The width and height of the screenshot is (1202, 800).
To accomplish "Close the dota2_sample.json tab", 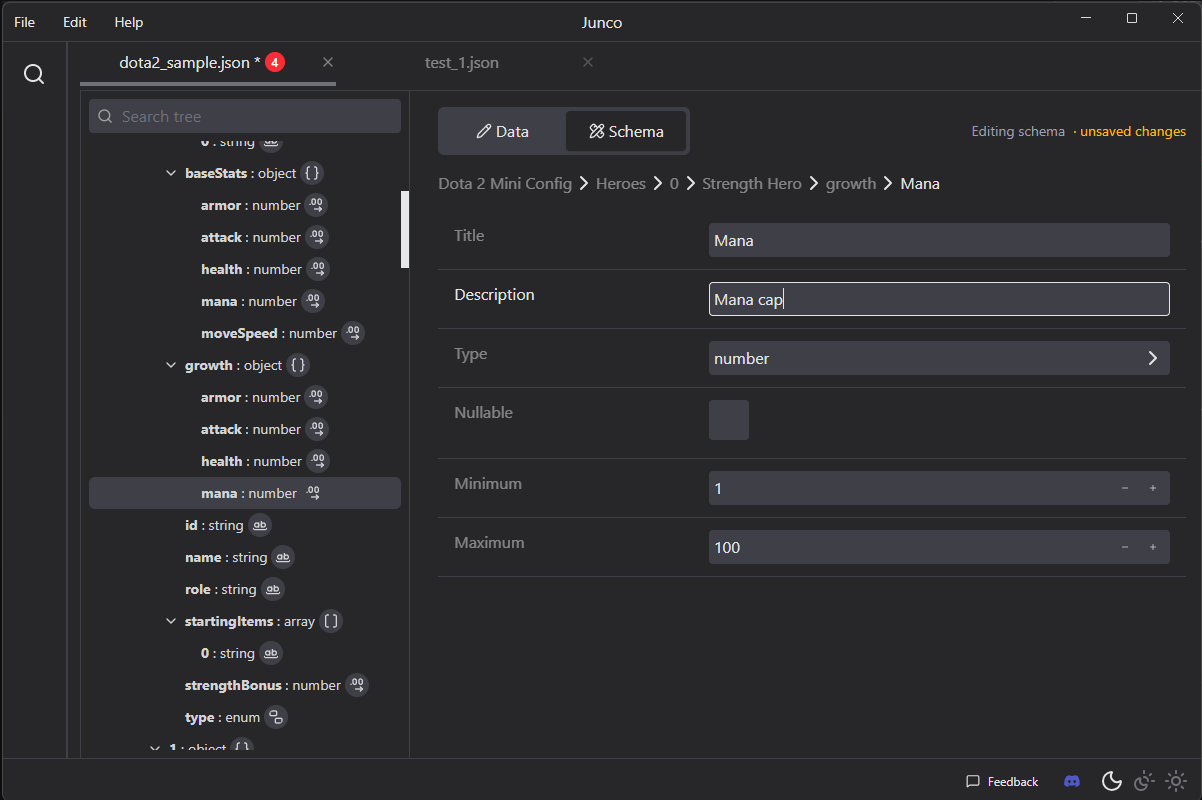I will (328, 62).
